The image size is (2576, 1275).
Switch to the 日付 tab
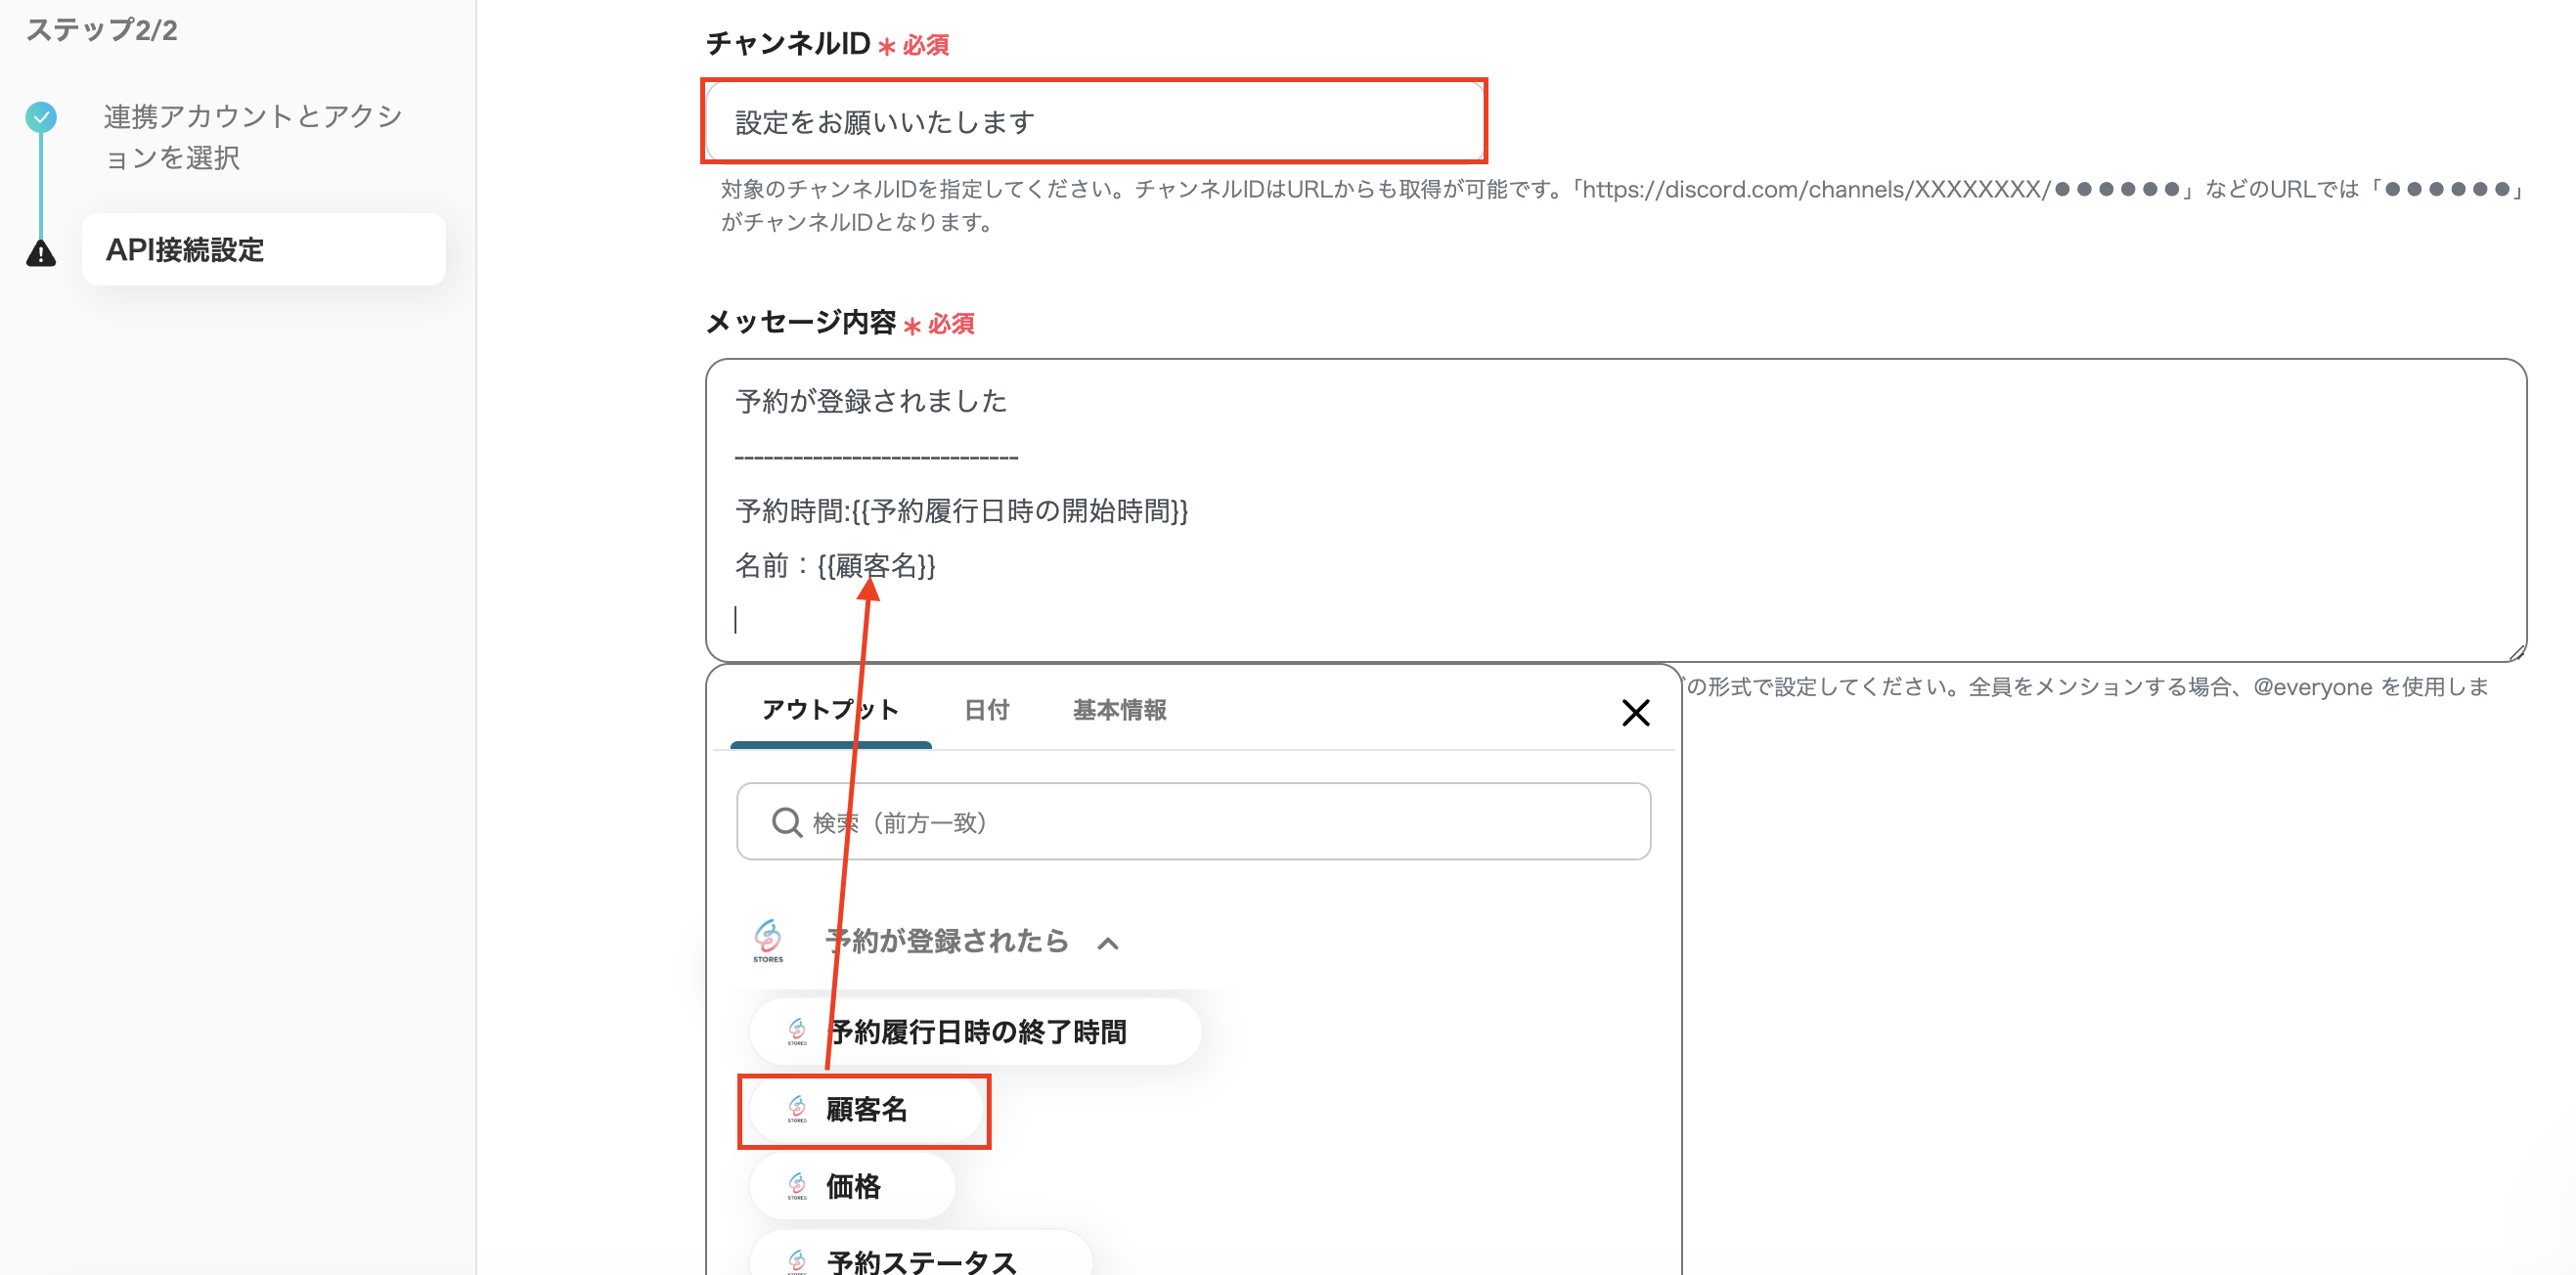click(986, 710)
